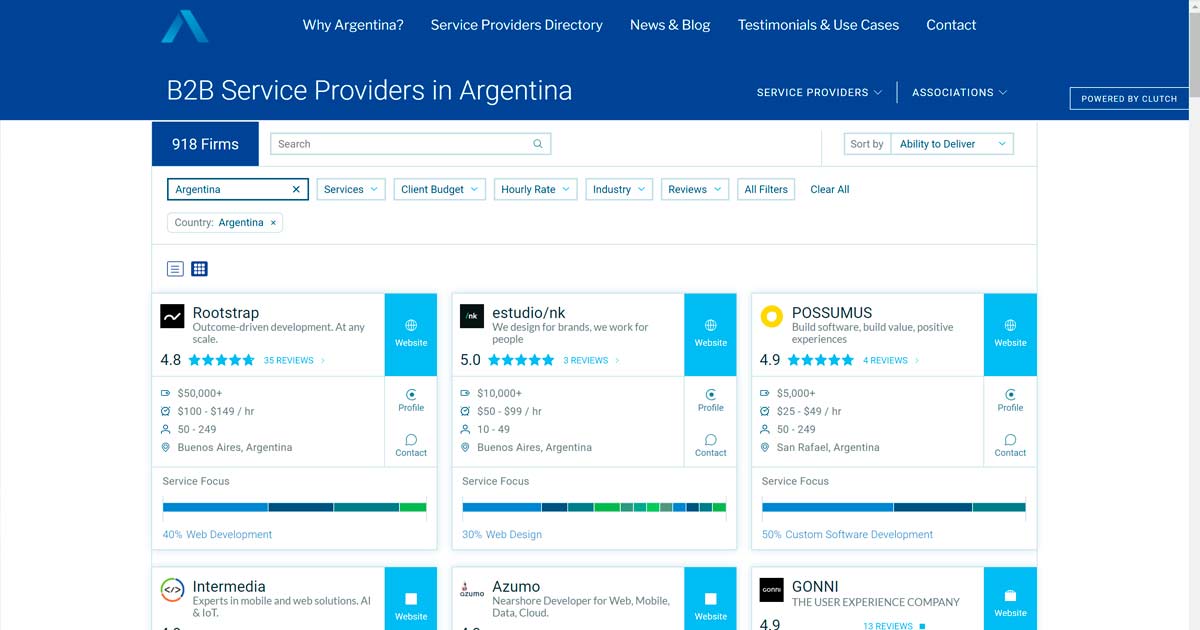
Task: Click the search magnifier icon
Action: [538, 144]
